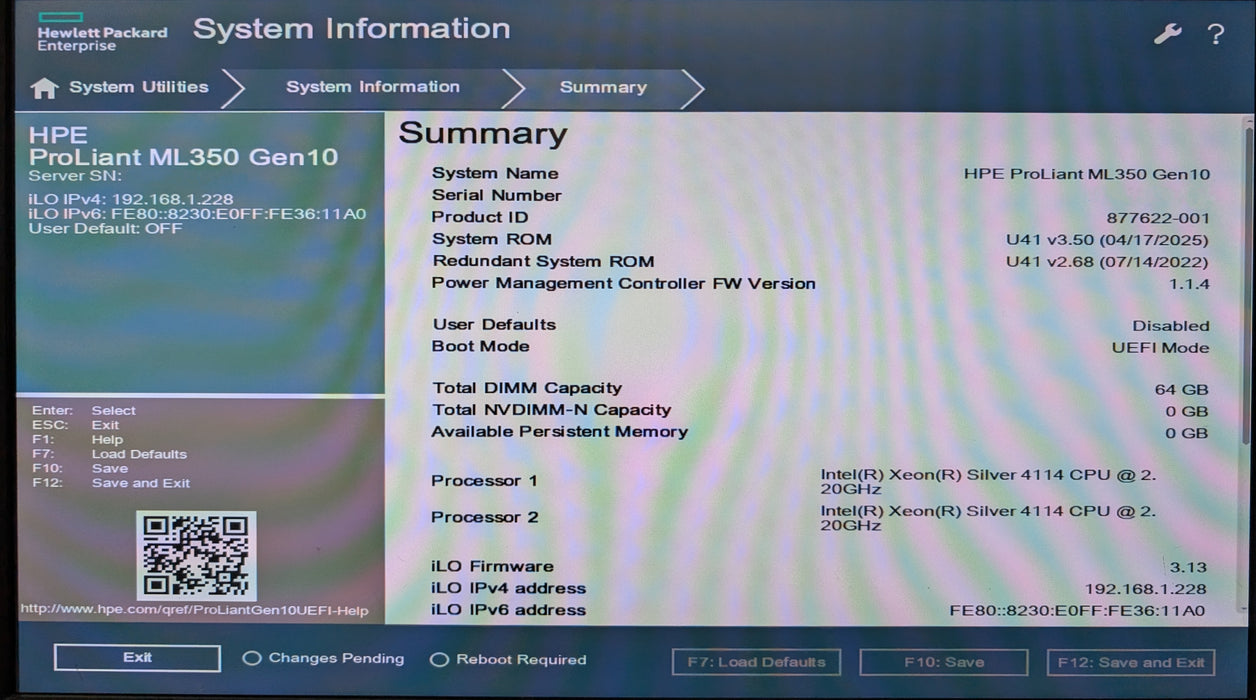Open the ProLiantGen10UEFI-Help URL link

(x=194, y=610)
